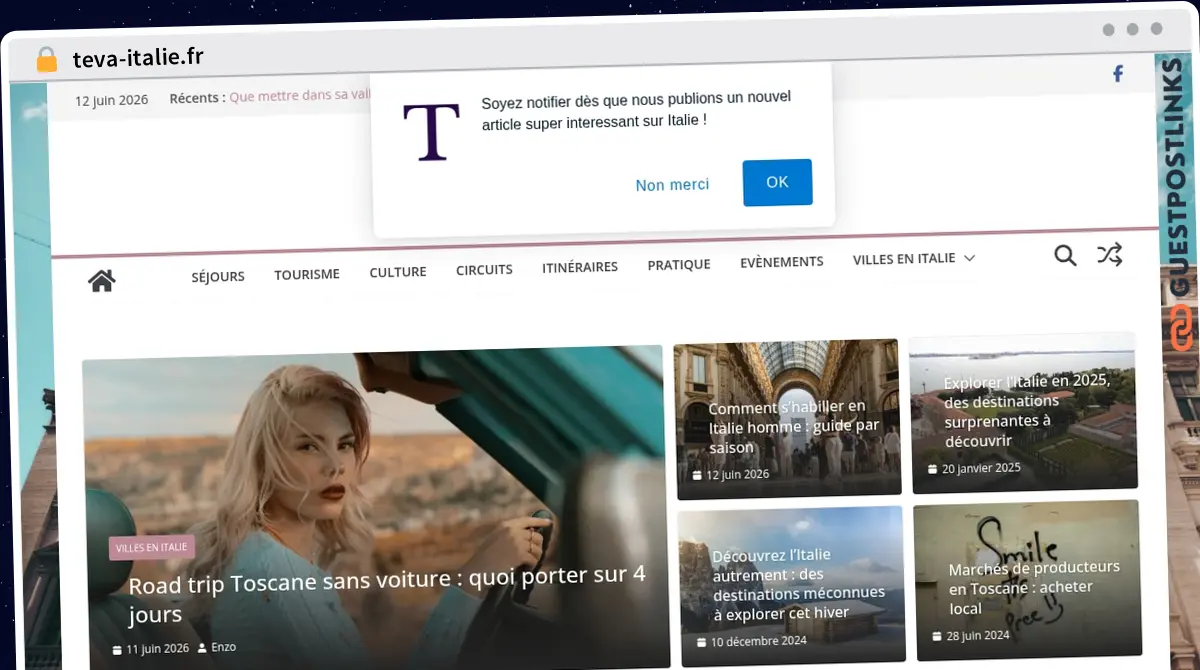Click the Guestpostlinks chain logo

tap(1182, 328)
